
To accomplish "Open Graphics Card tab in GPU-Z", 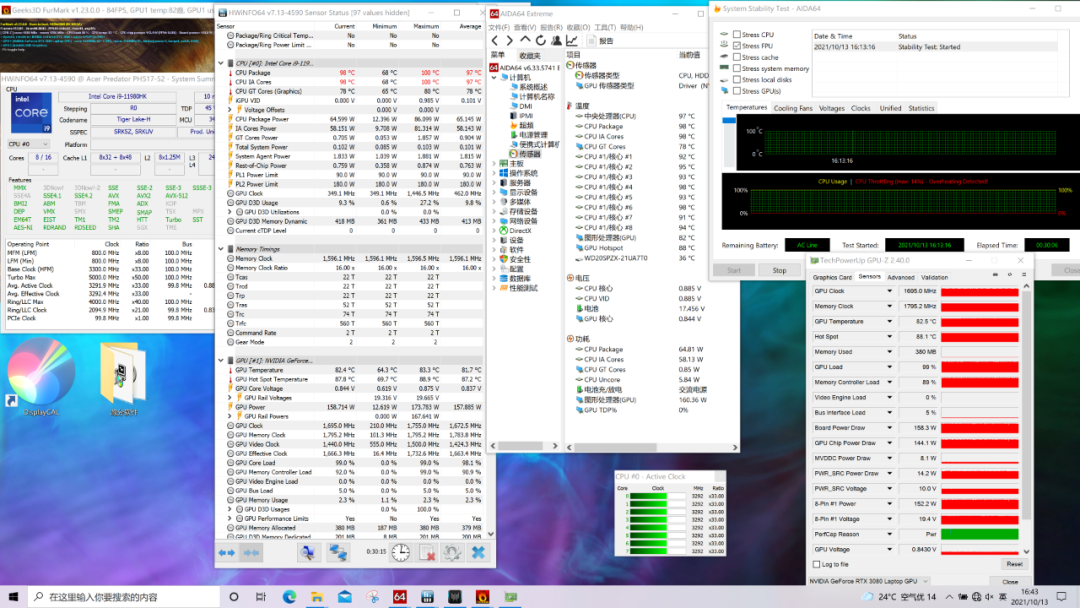I will point(832,277).
